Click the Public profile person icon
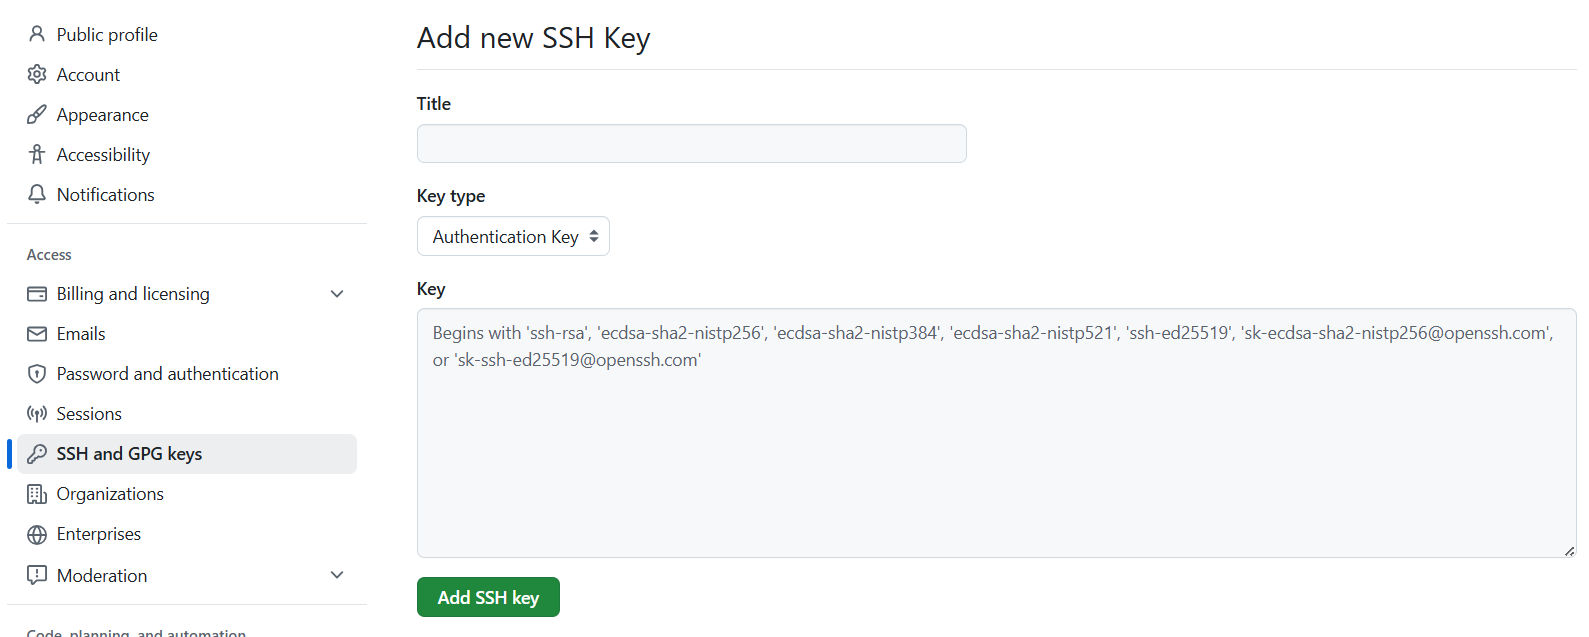The height and width of the screenshot is (637, 1589). [37, 33]
